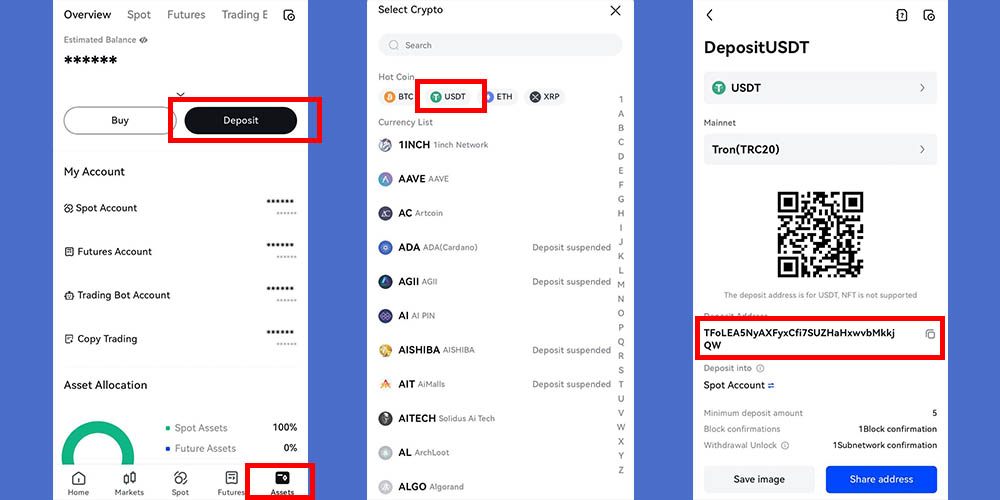Open Assets in bottom navigation
This screenshot has height=500, width=1000.
[282, 483]
